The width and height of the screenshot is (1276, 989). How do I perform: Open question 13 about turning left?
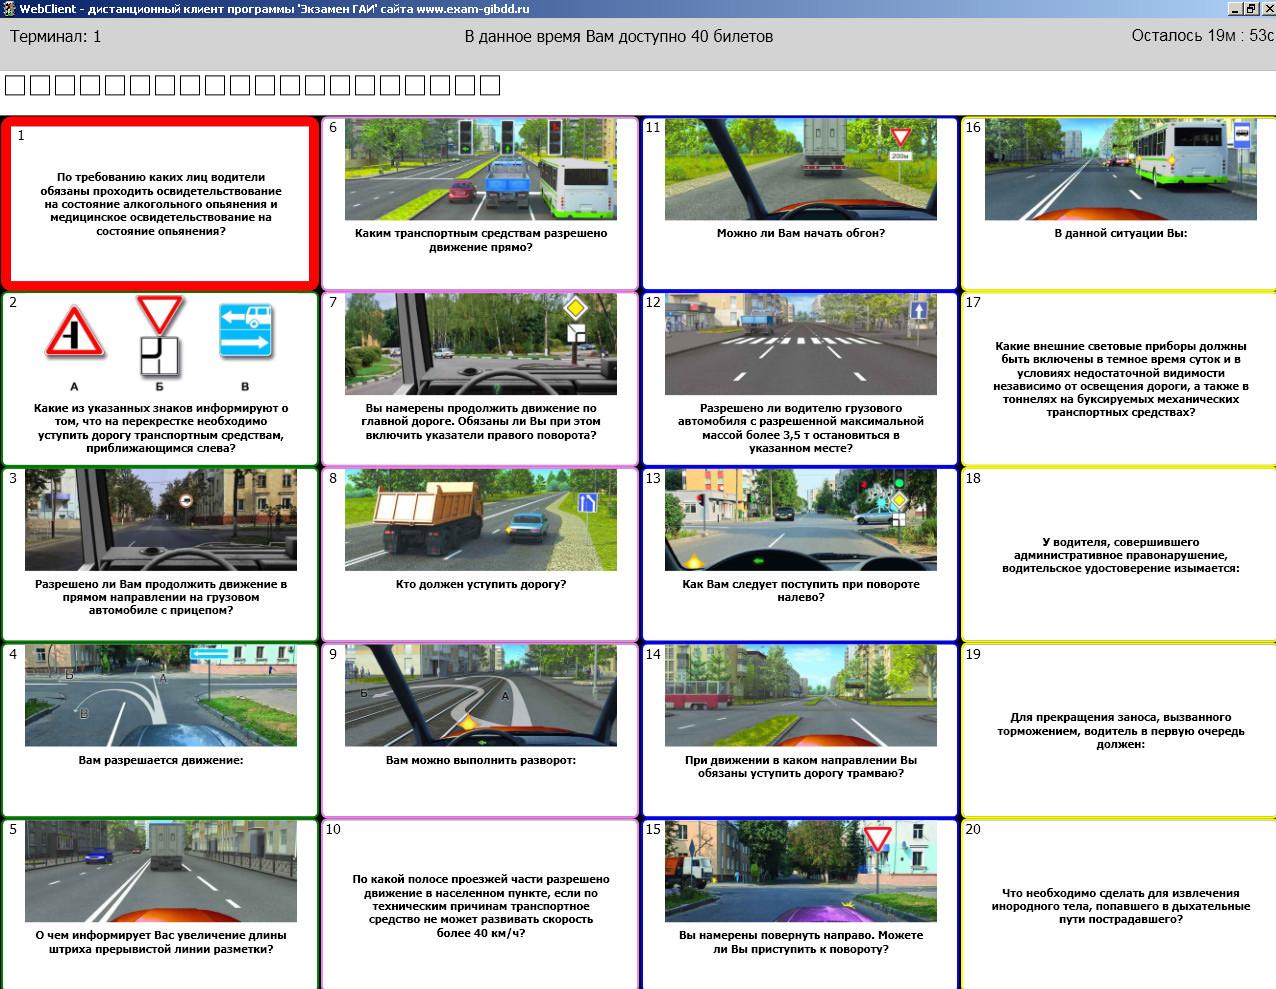800,520
